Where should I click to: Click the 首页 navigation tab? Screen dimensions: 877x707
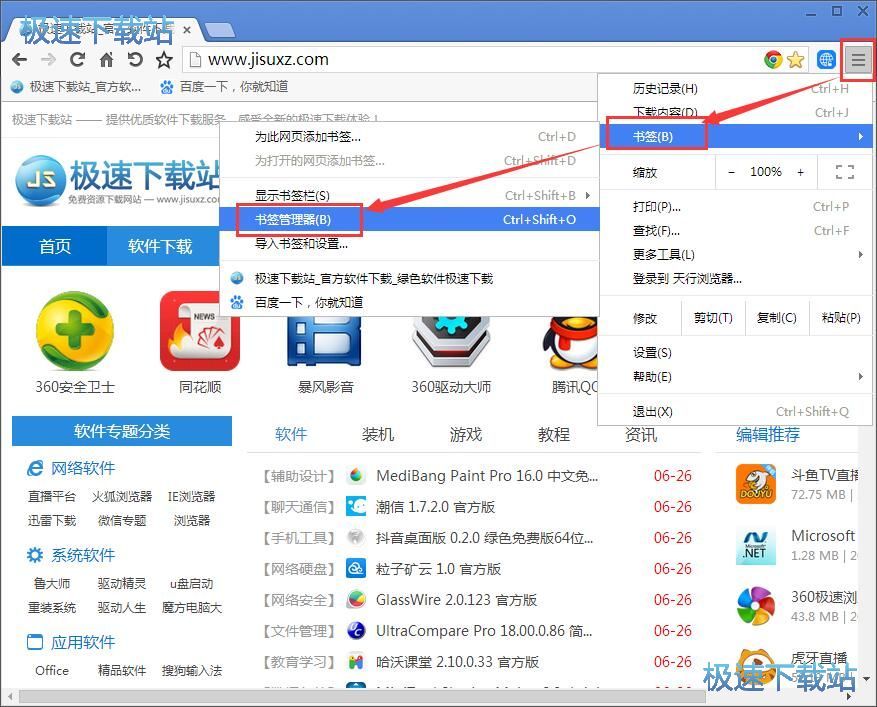point(55,246)
